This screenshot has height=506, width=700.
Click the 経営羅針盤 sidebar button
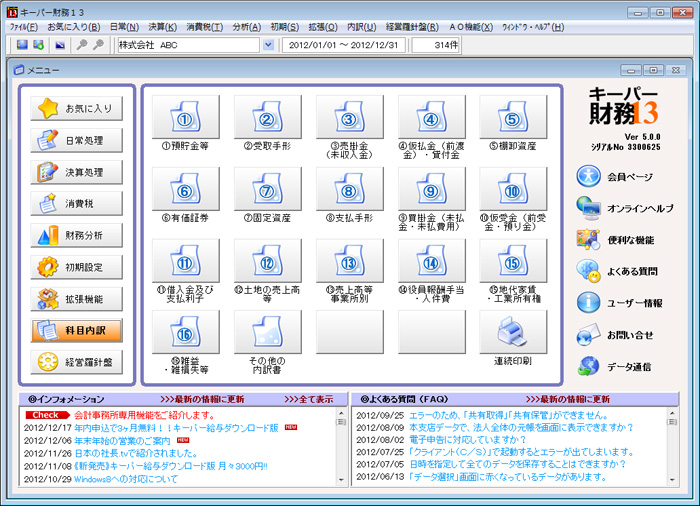click(76, 362)
